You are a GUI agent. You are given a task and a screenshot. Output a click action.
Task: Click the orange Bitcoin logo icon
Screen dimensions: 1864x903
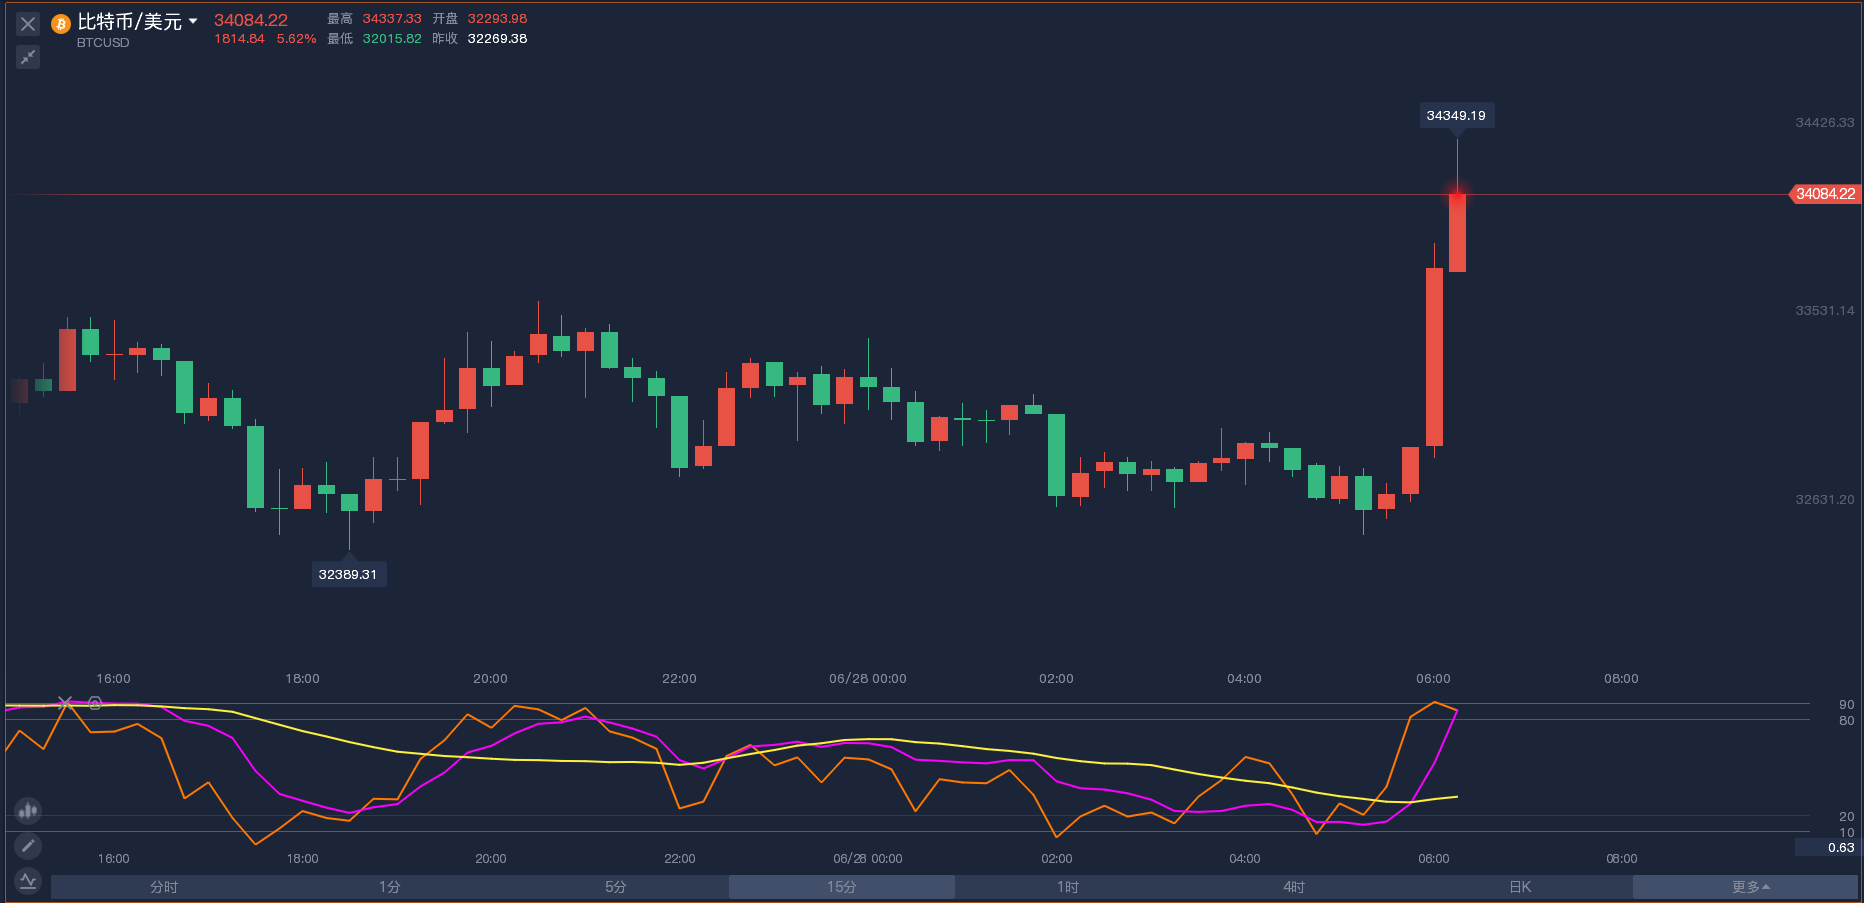click(61, 24)
